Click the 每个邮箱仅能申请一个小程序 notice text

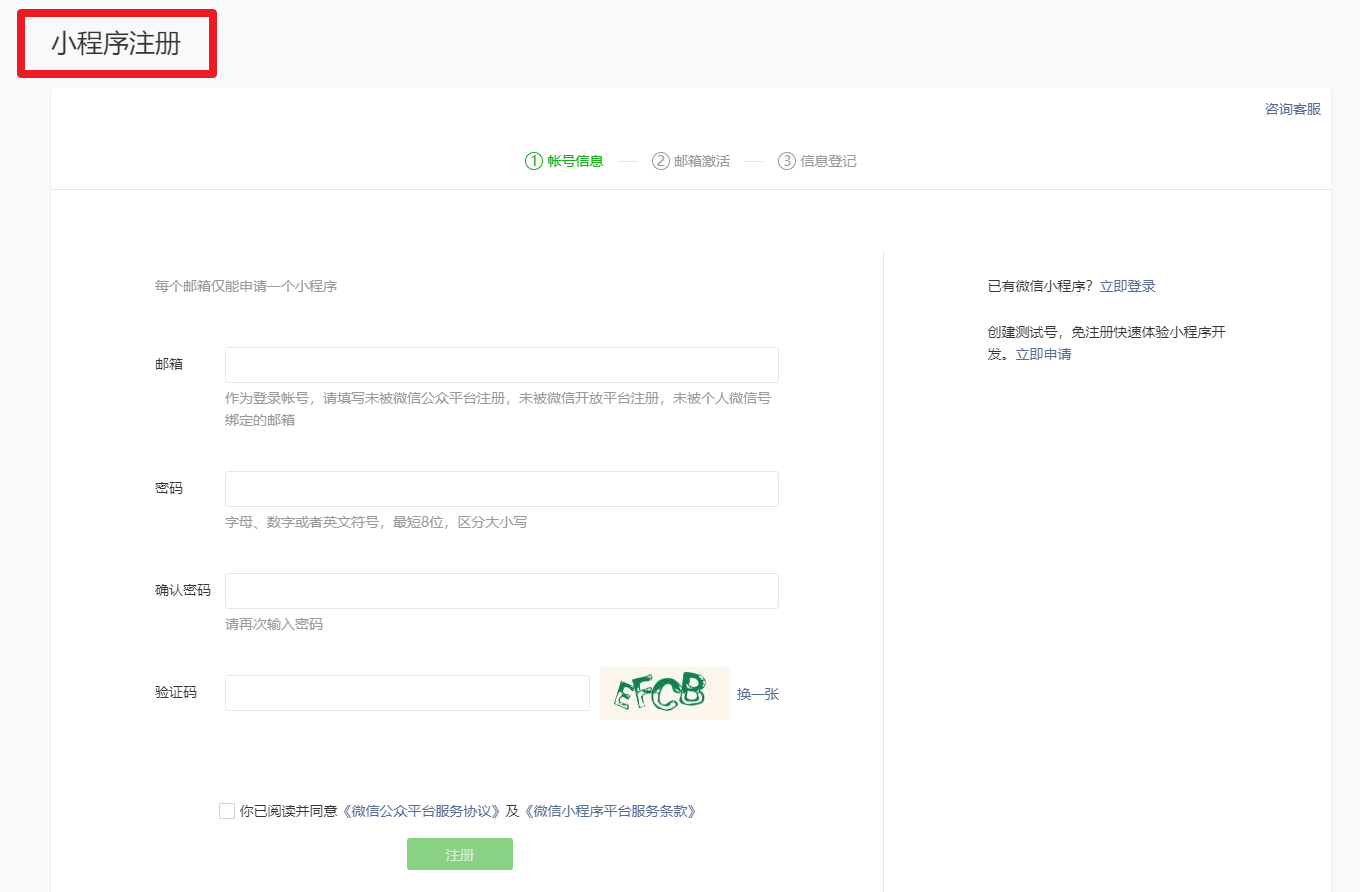click(x=246, y=286)
